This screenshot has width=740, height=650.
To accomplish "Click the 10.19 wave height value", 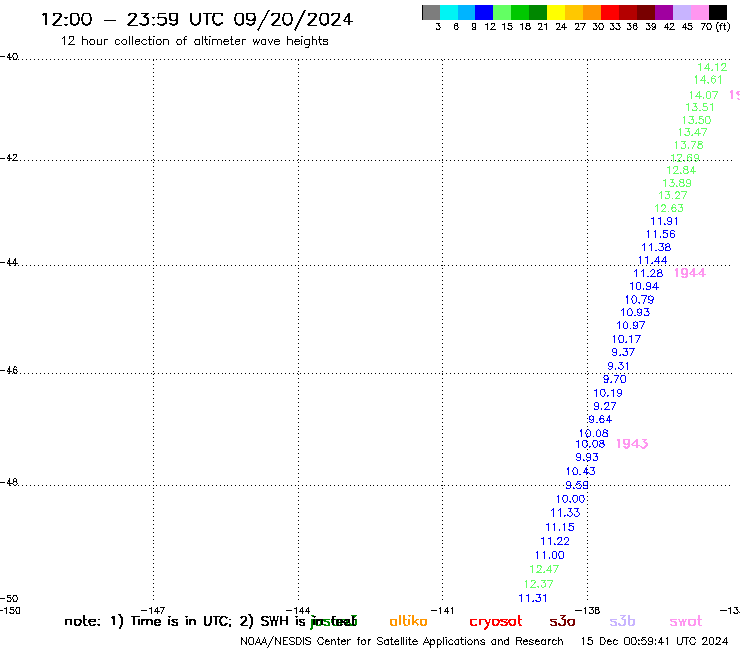I will [x=608, y=393].
